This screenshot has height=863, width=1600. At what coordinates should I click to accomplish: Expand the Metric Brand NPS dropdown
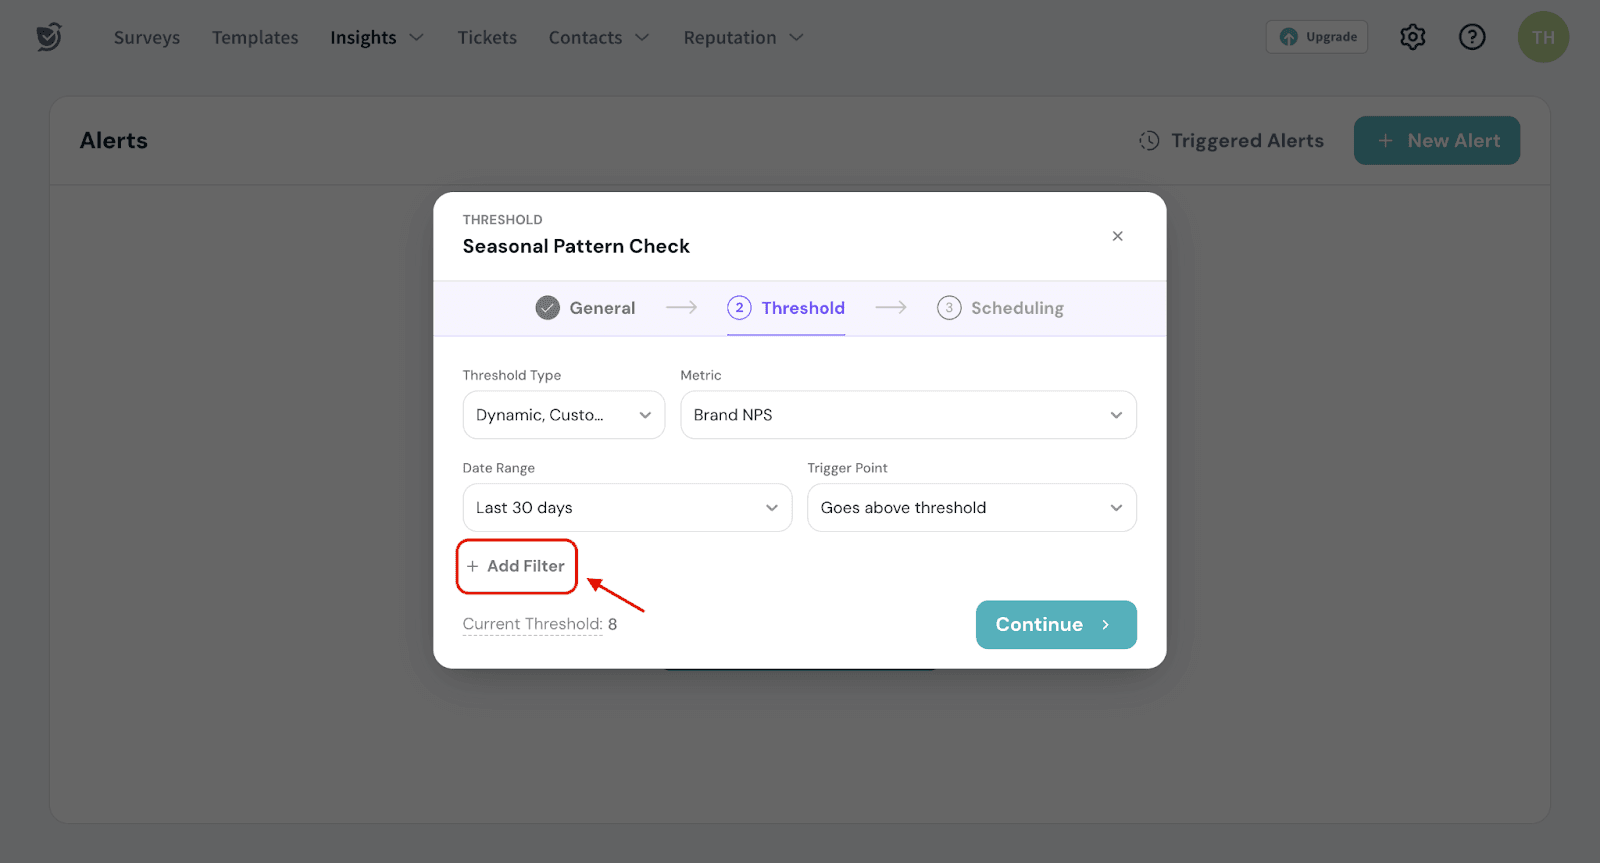tap(908, 415)
